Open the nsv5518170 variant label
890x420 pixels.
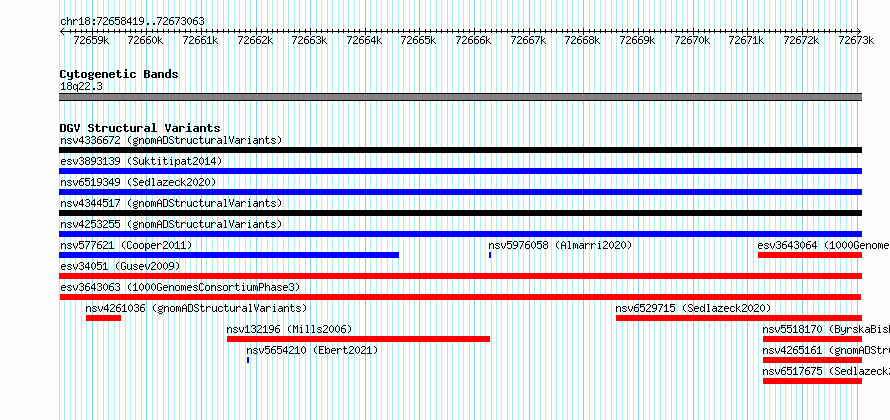click(x=826, y=329)
